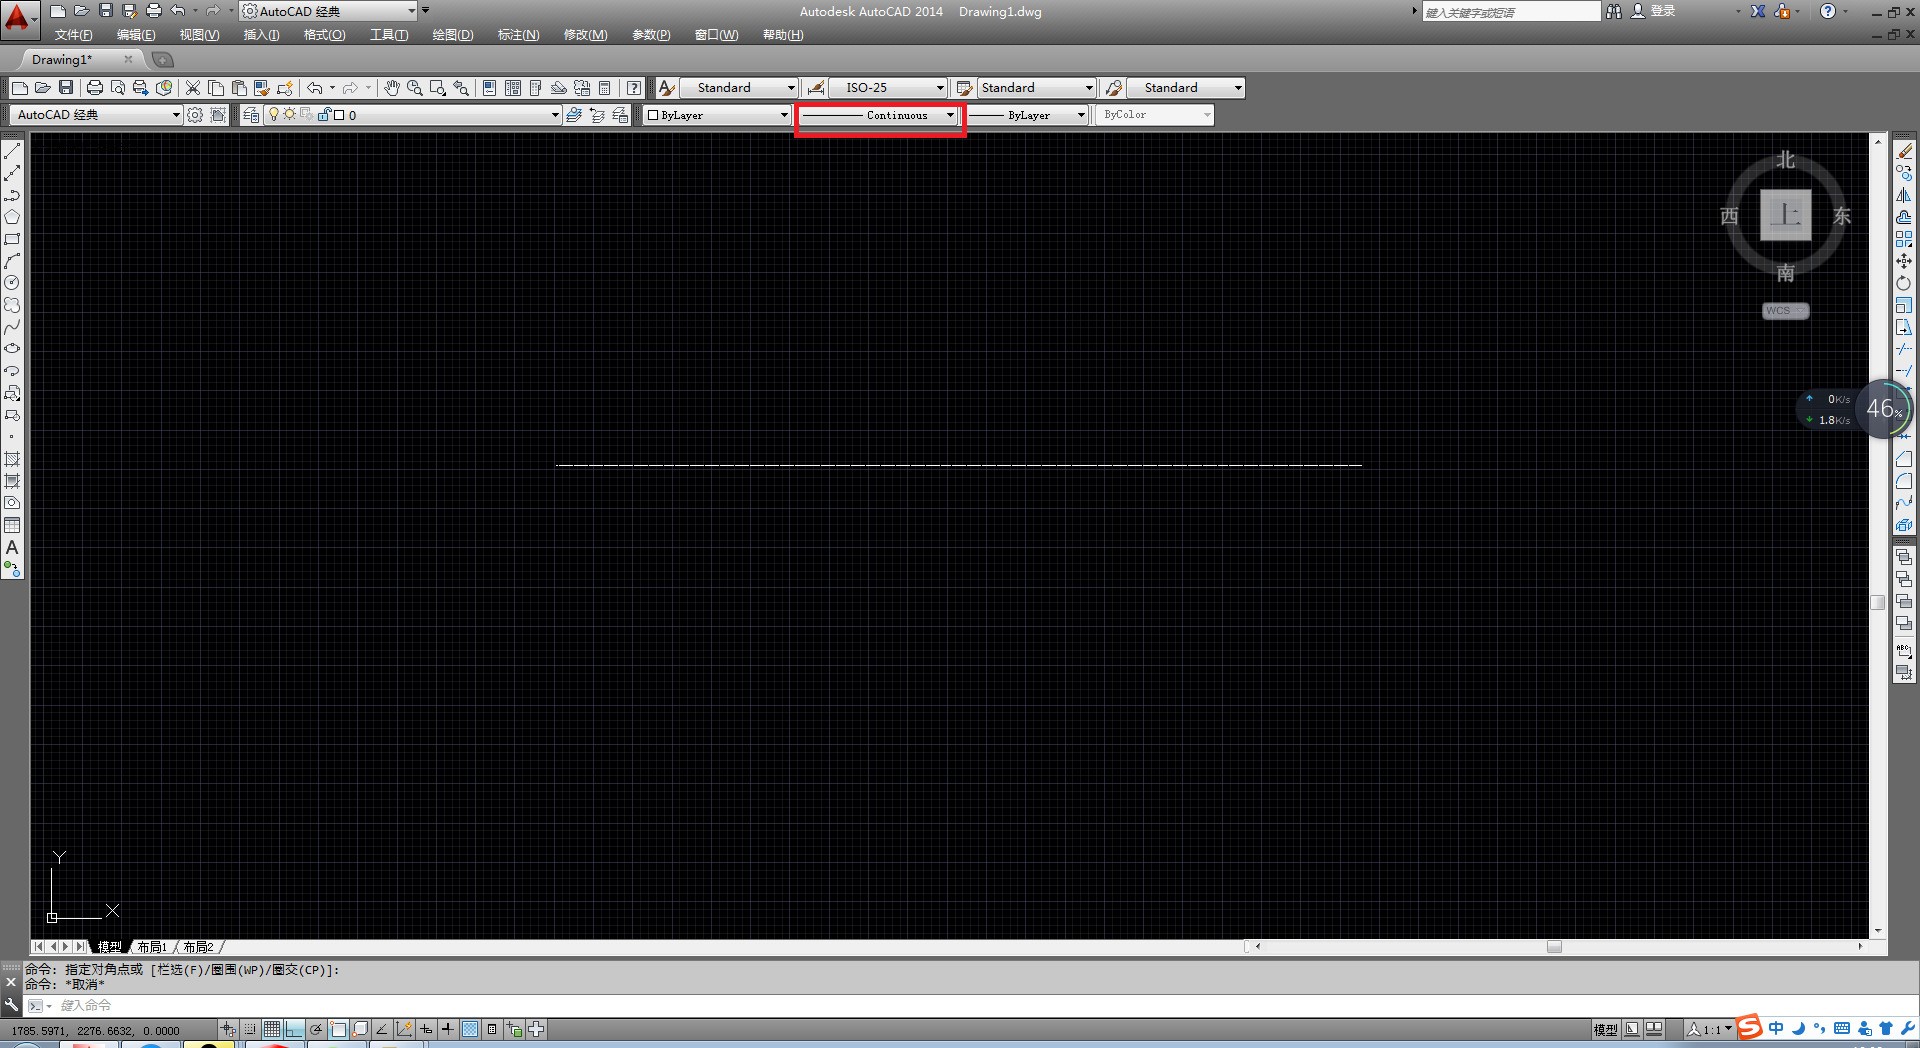Open the Plot print icon
The width and height of the screenshot is (1920, 1048).
(x=95, y=88)
